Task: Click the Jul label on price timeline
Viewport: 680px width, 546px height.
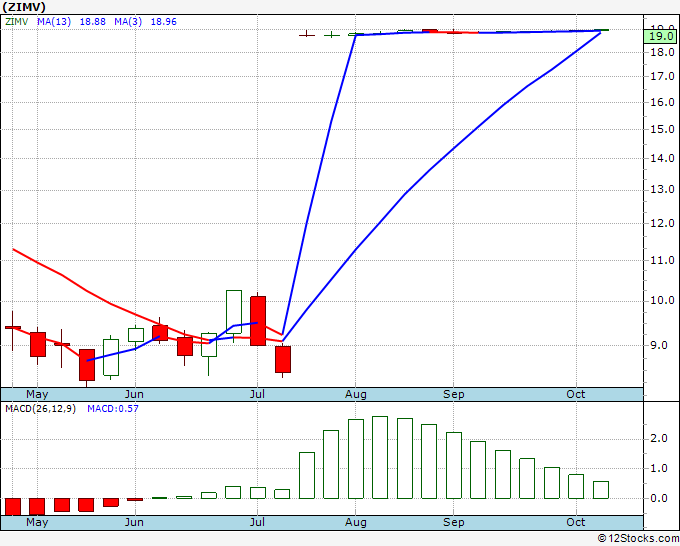Action: (257, 395)
